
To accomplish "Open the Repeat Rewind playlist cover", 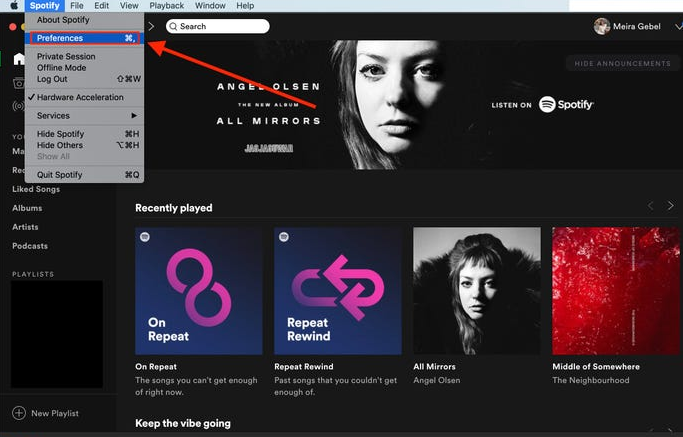I will [338, 291].
